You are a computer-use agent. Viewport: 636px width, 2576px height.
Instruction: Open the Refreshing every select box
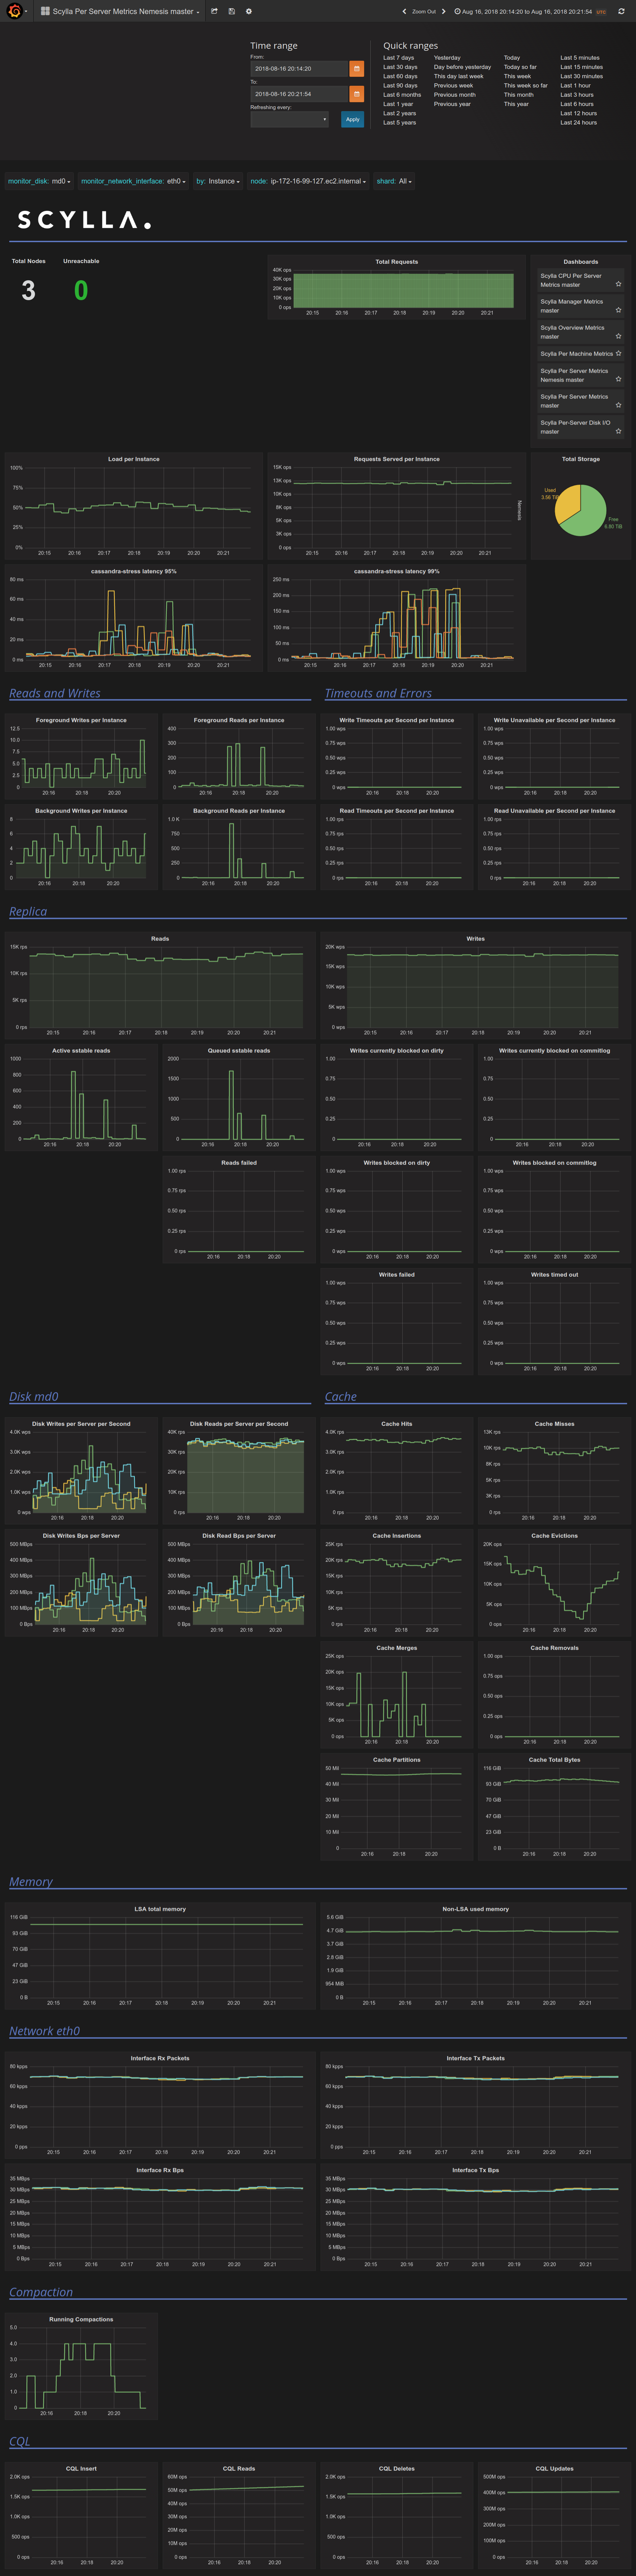(289, 119)
